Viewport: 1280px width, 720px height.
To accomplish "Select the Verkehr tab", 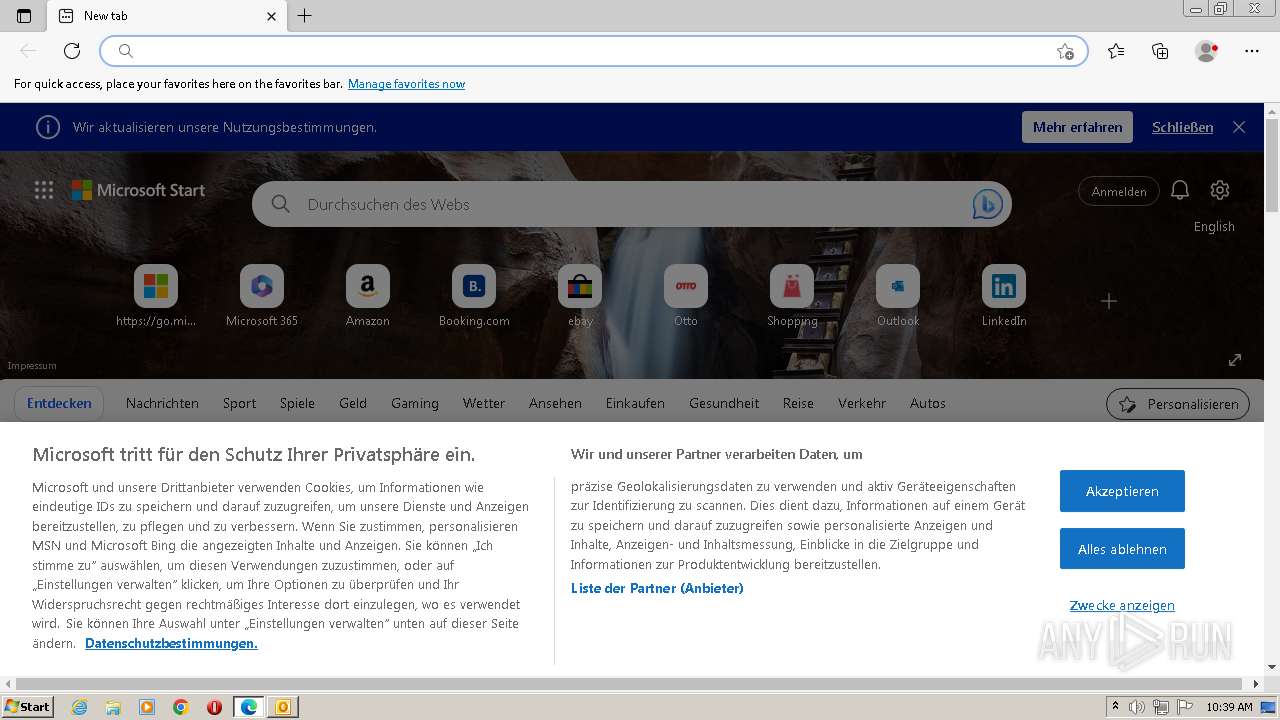I will 862,403.
